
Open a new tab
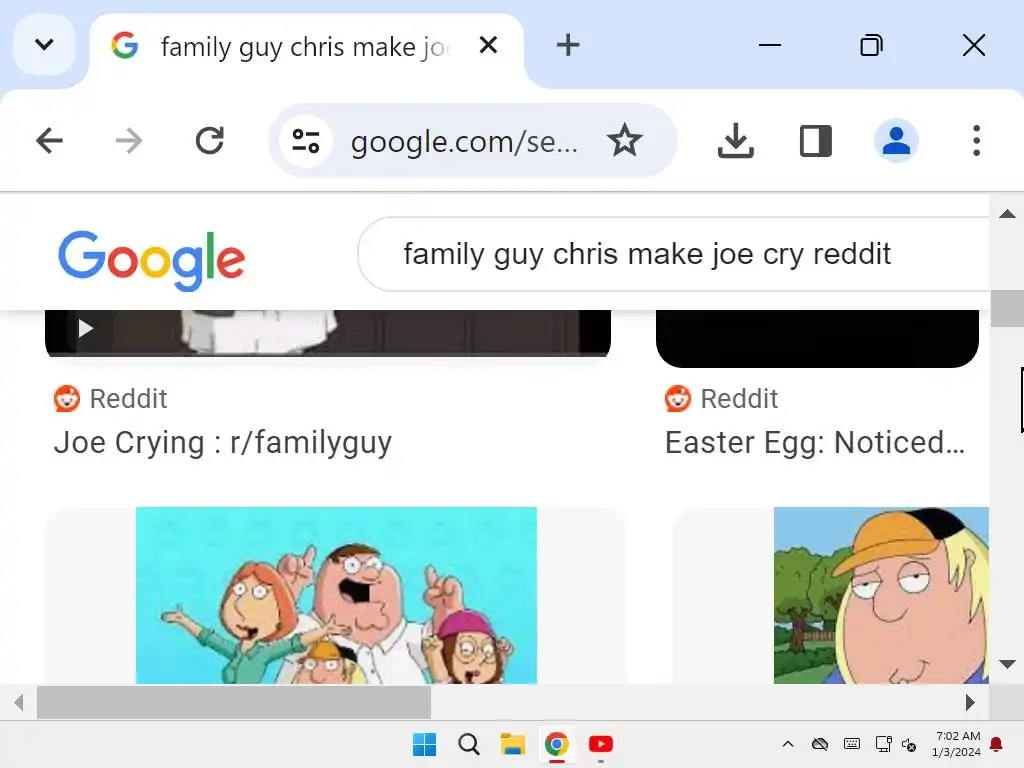(568, 45)
